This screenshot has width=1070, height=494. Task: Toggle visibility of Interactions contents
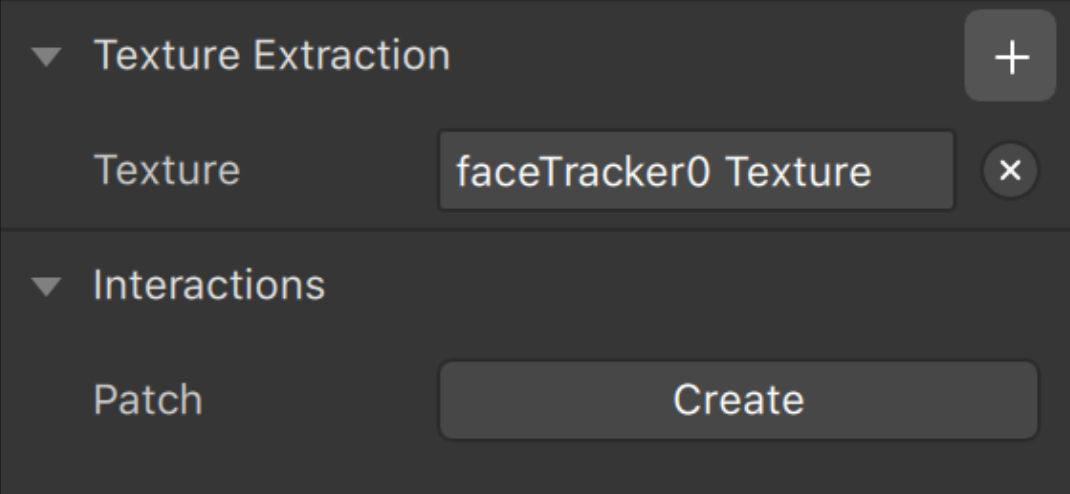pos(46,285)
